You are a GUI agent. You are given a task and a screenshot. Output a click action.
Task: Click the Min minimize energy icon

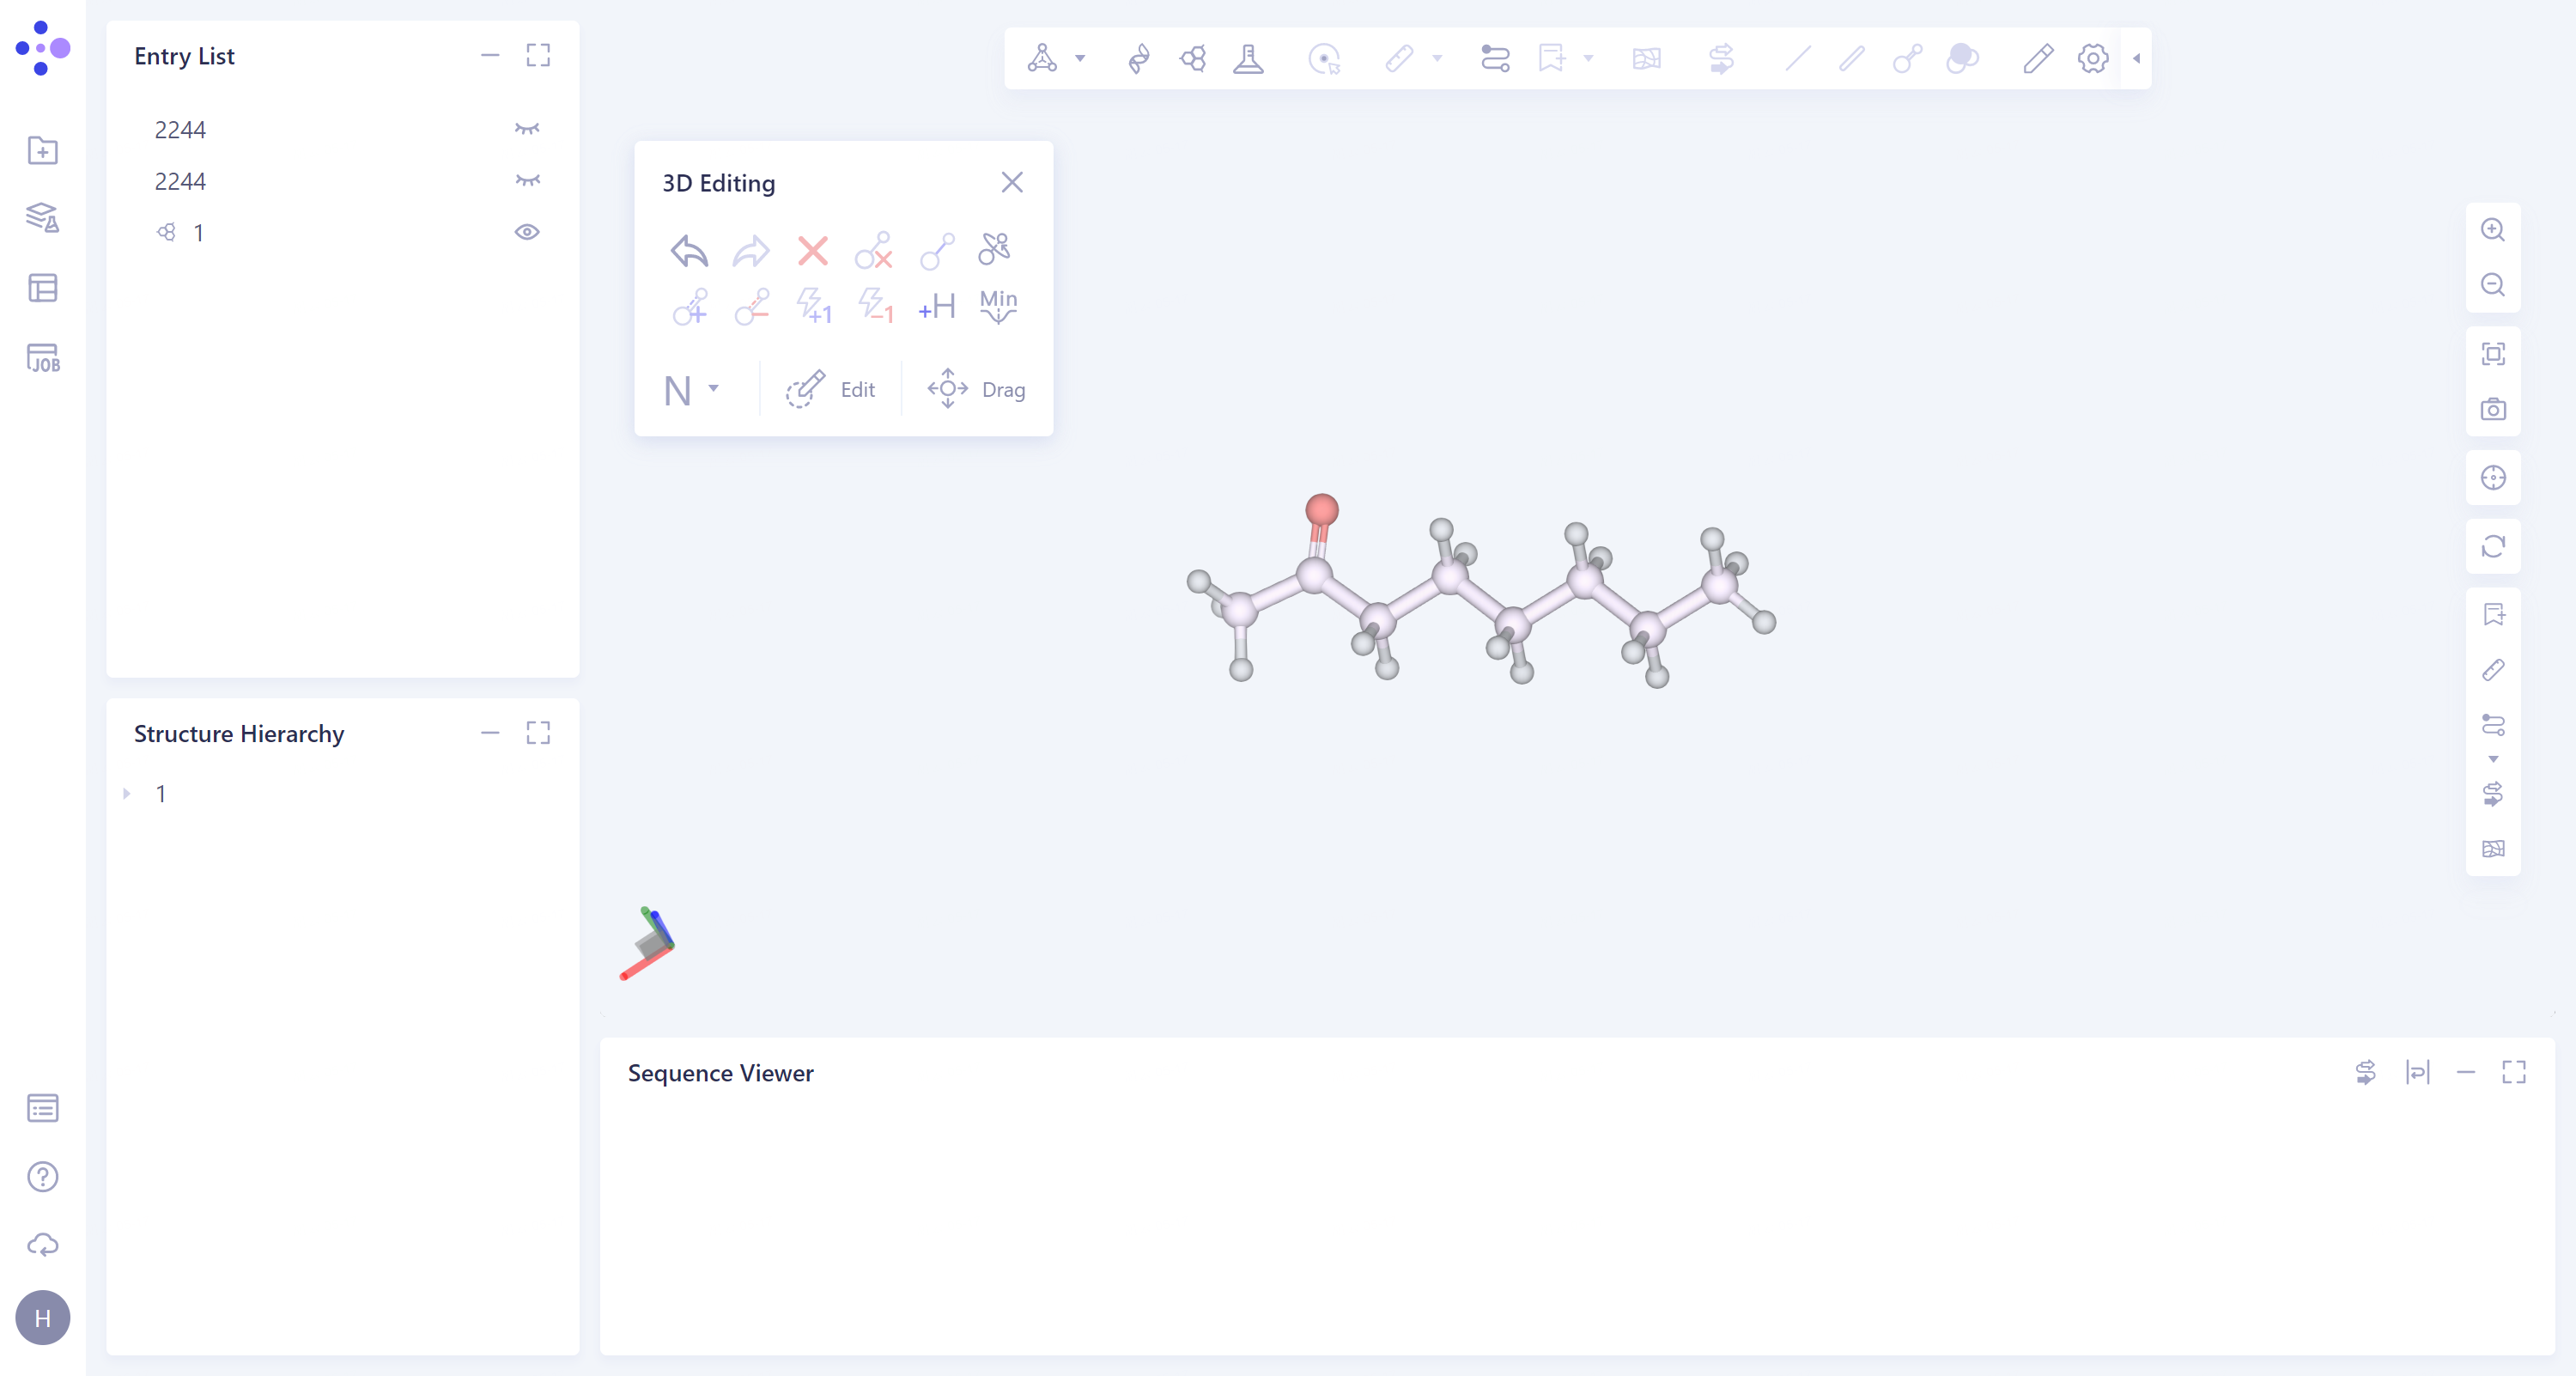(998, 306)
